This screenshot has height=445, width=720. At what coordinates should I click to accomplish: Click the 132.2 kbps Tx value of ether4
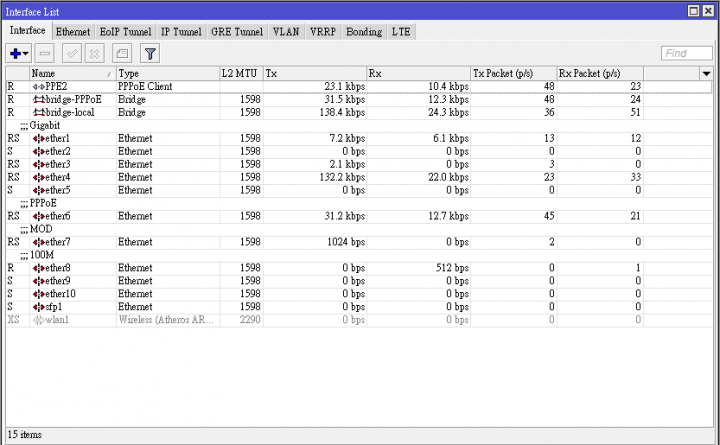[342, 177]
